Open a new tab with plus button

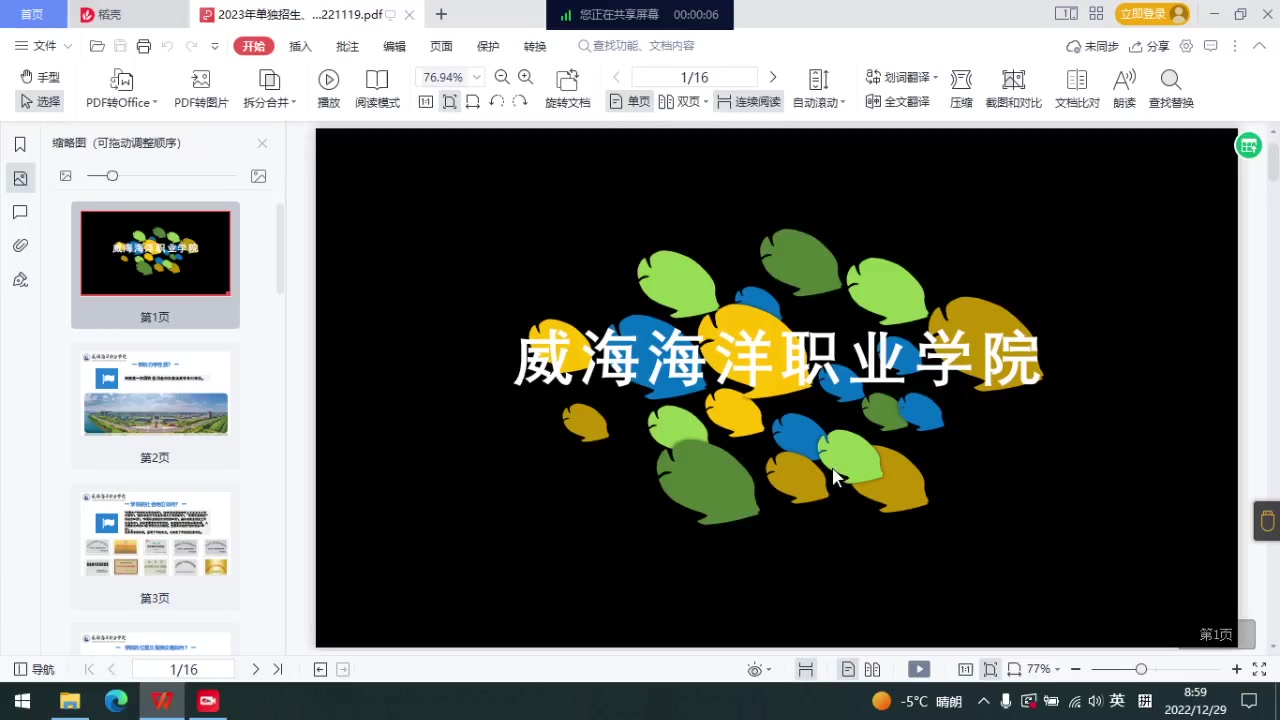[441, 14]
